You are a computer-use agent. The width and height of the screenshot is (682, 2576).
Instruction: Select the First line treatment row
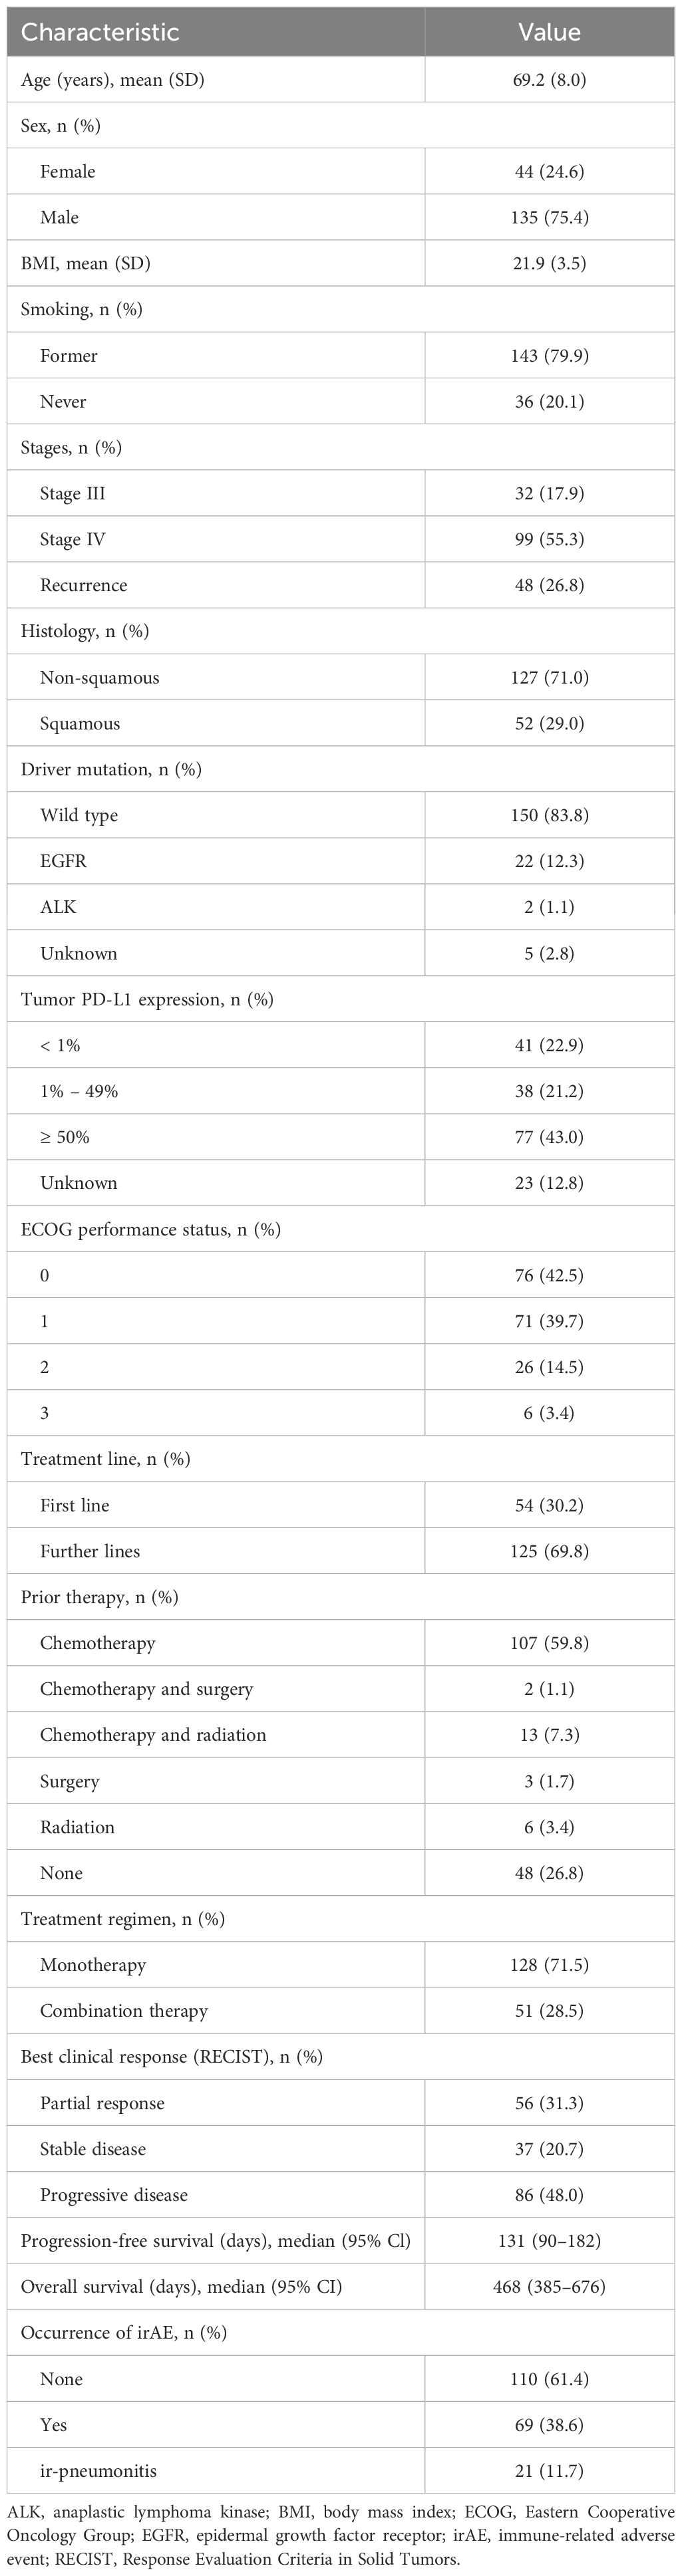[75, 1505]
